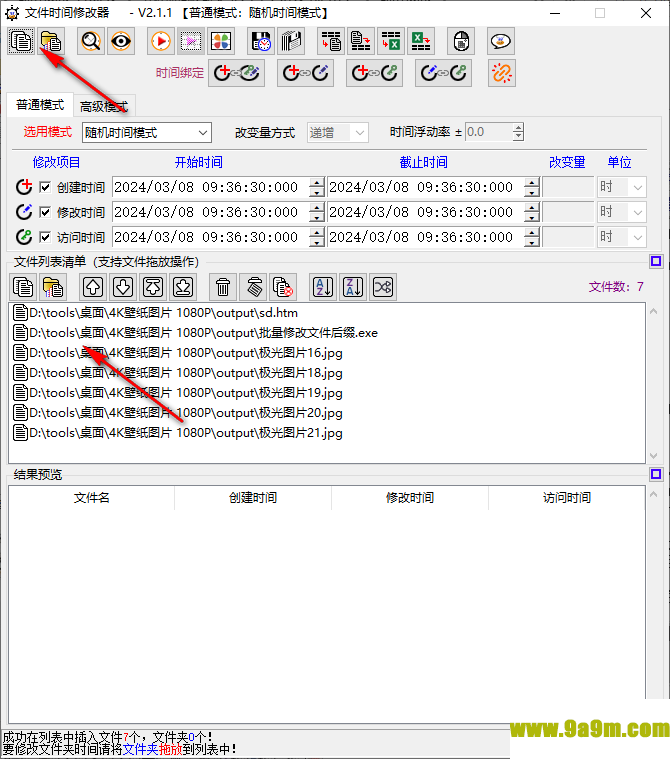The width and height of the screenshot is (670, 759).
Task: Click the 创建时间 start time field
Action: [x=211, y=187]
